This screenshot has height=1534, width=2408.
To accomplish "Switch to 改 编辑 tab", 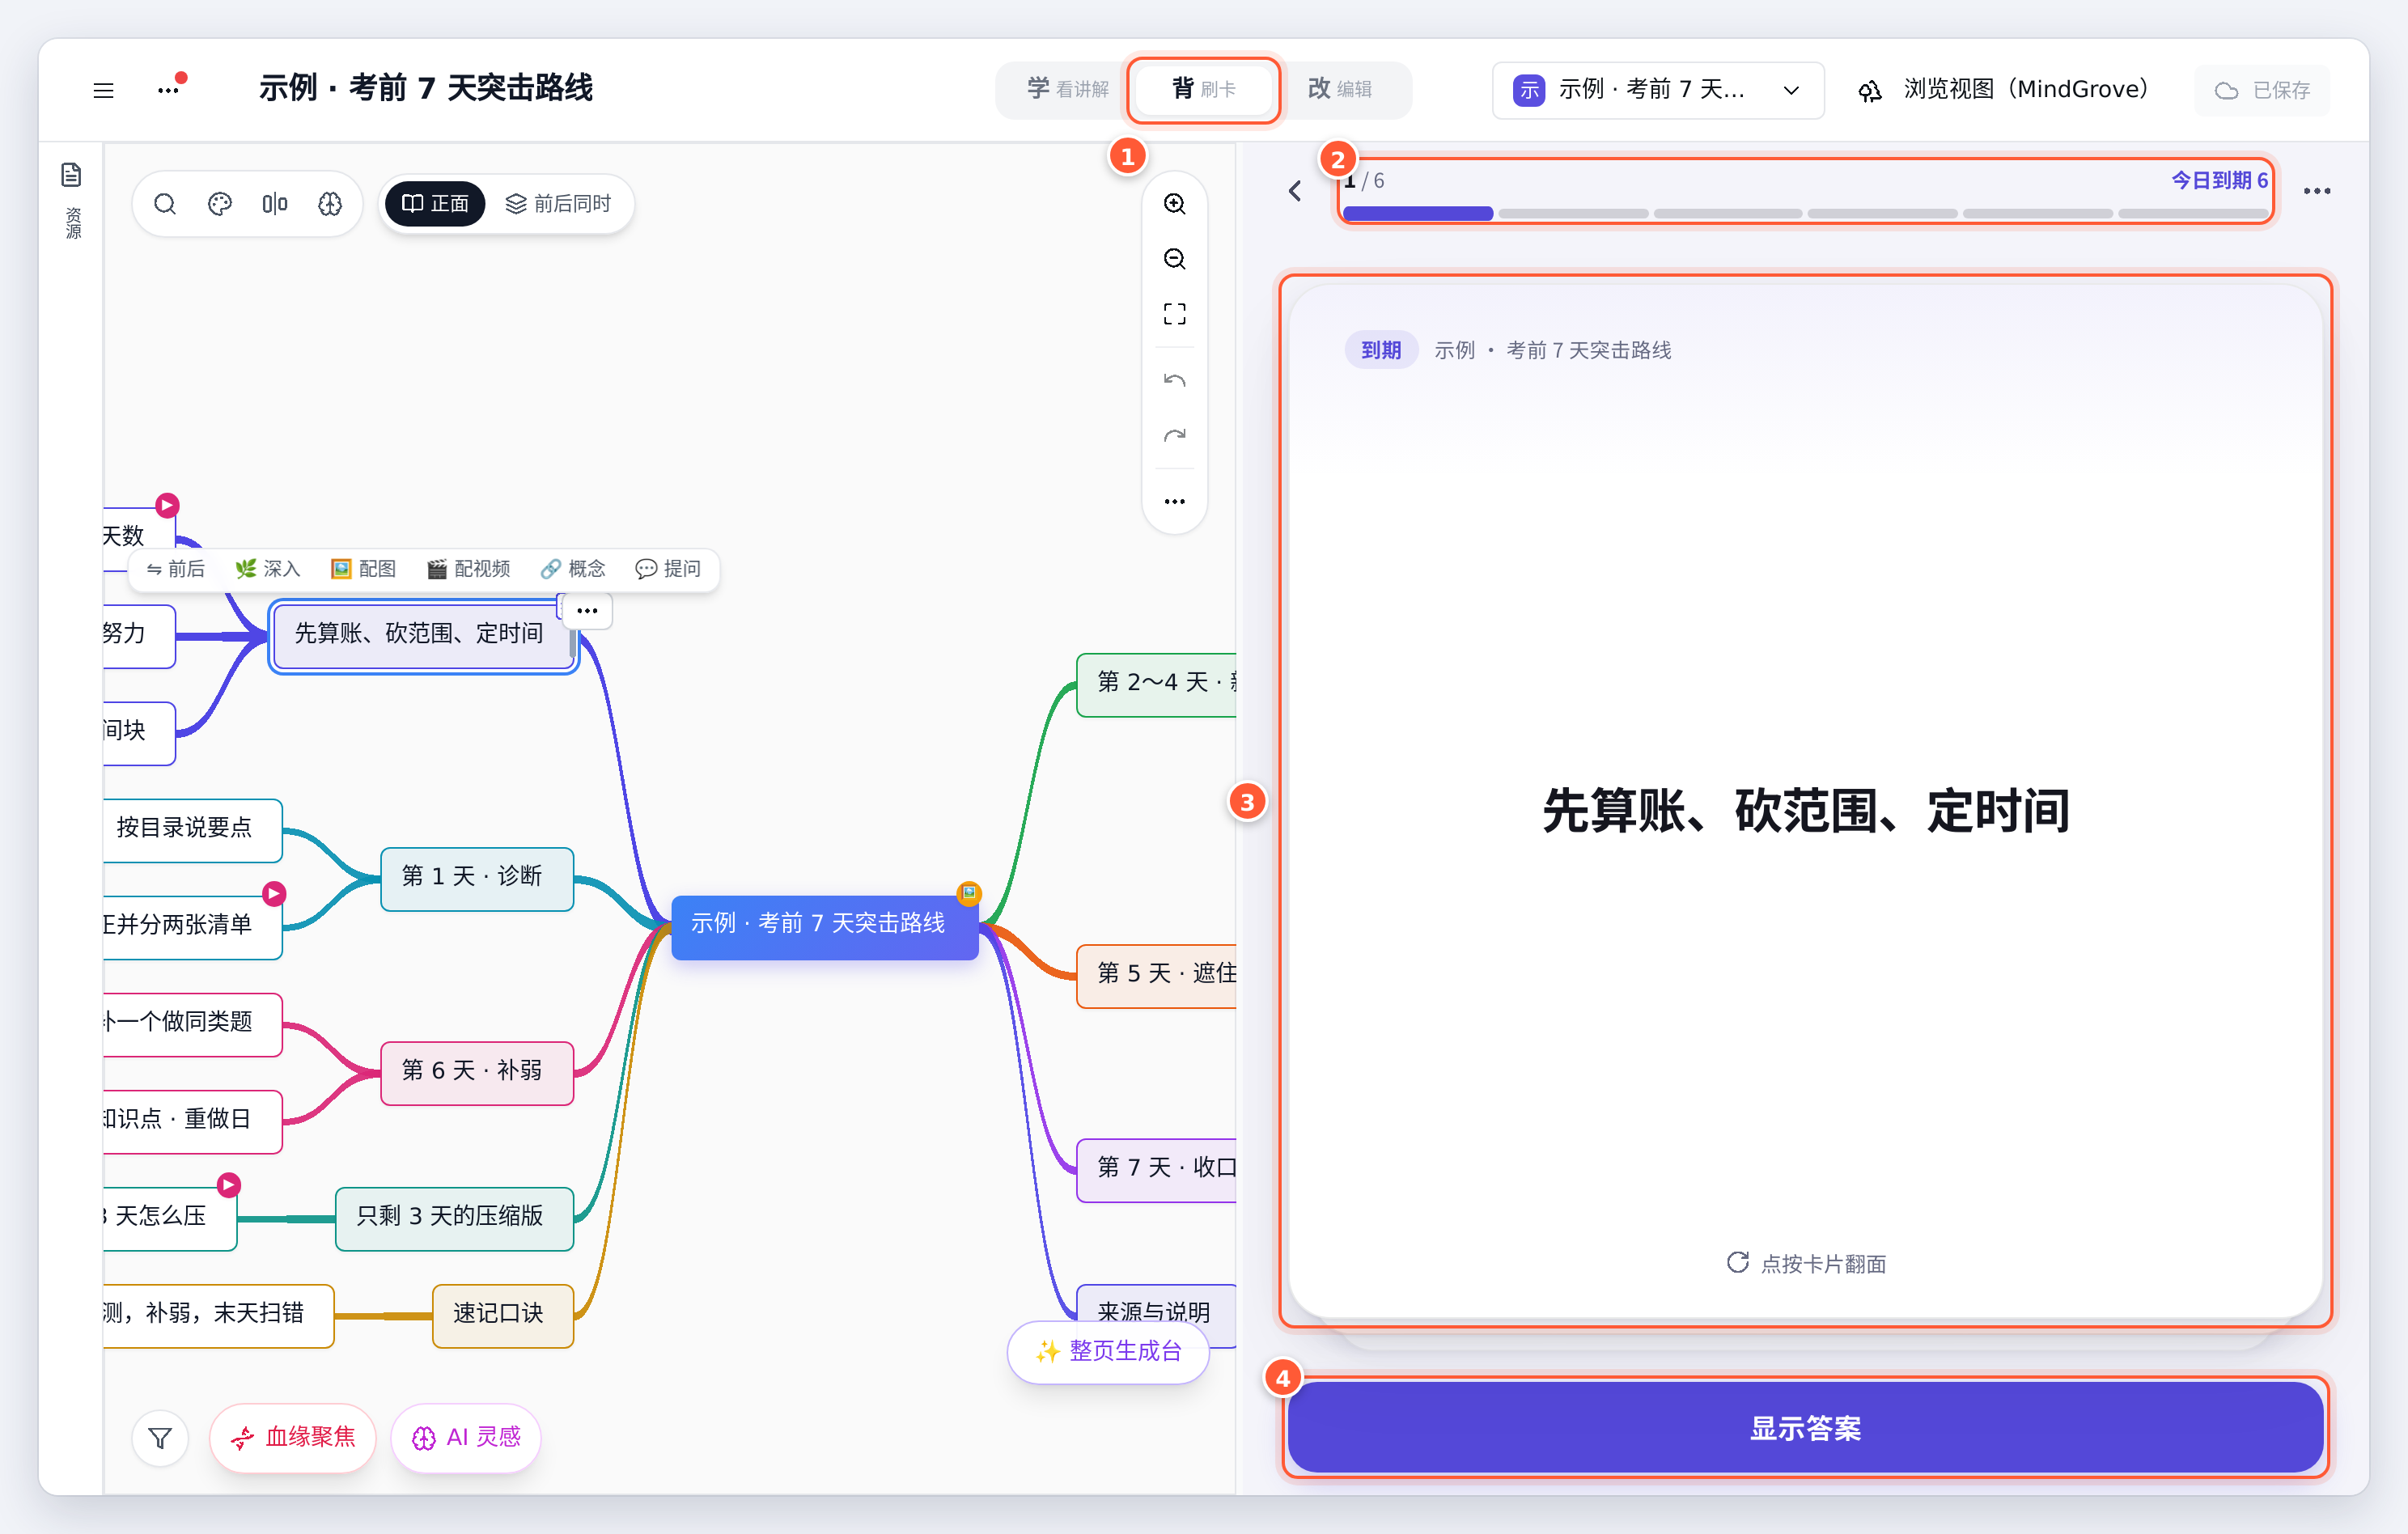I will (1340, 89).
